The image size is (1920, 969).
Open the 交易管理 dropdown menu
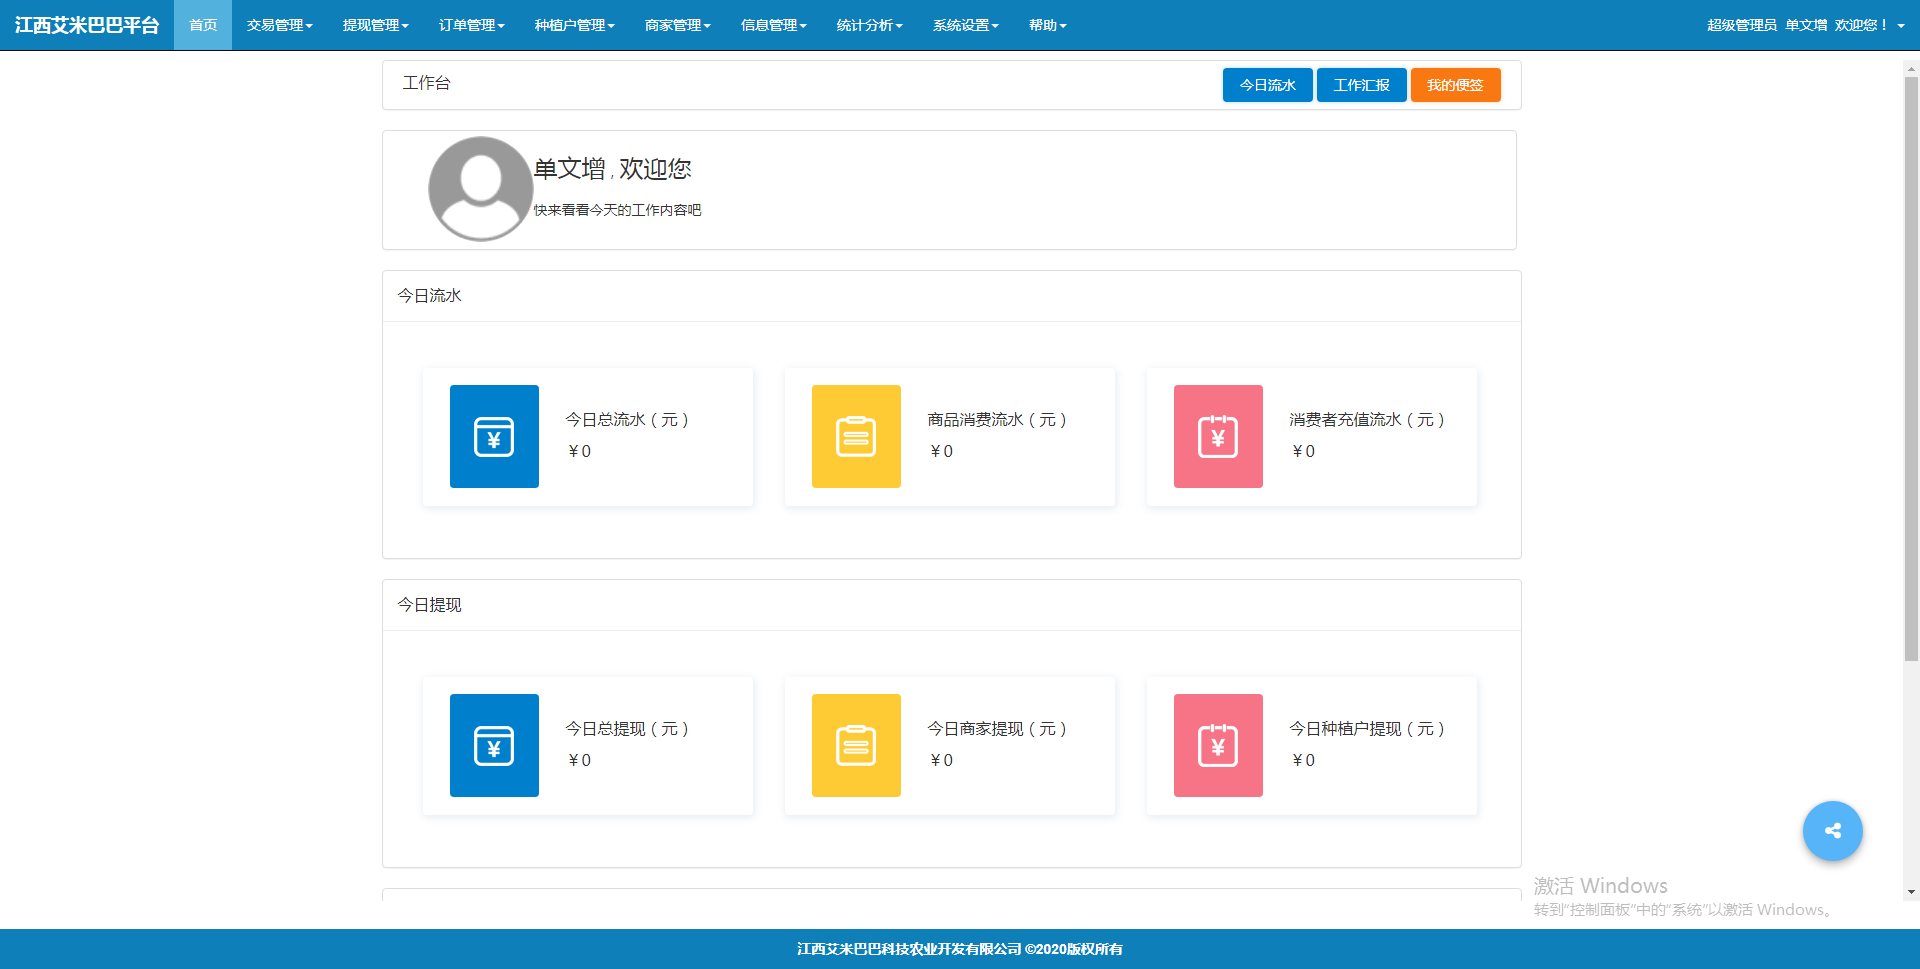tap(279, 25)
